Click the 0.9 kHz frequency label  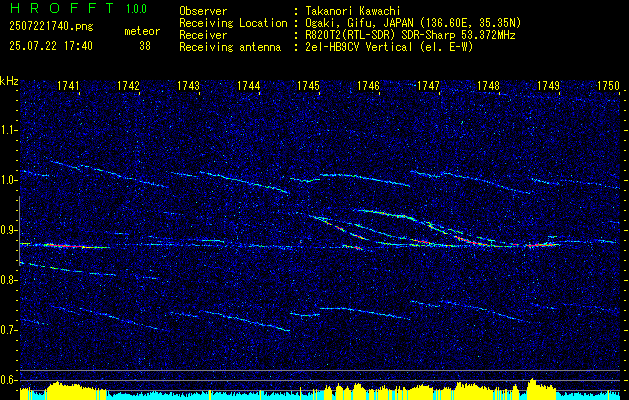pos(8,230)
